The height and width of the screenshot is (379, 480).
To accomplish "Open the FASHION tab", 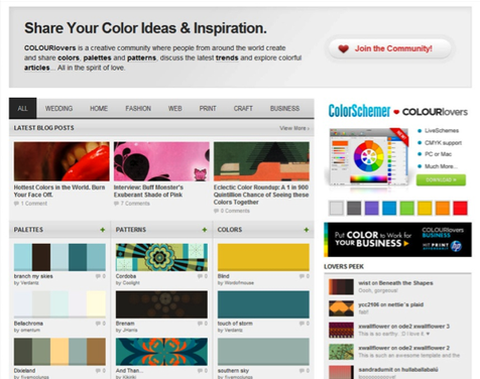I will pos(138,108).
